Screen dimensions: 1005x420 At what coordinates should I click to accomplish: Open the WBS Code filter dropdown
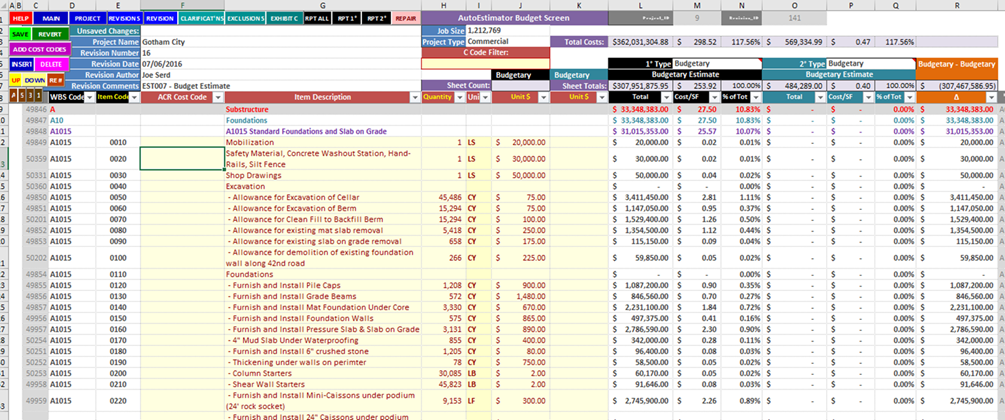tap(90, 97)
